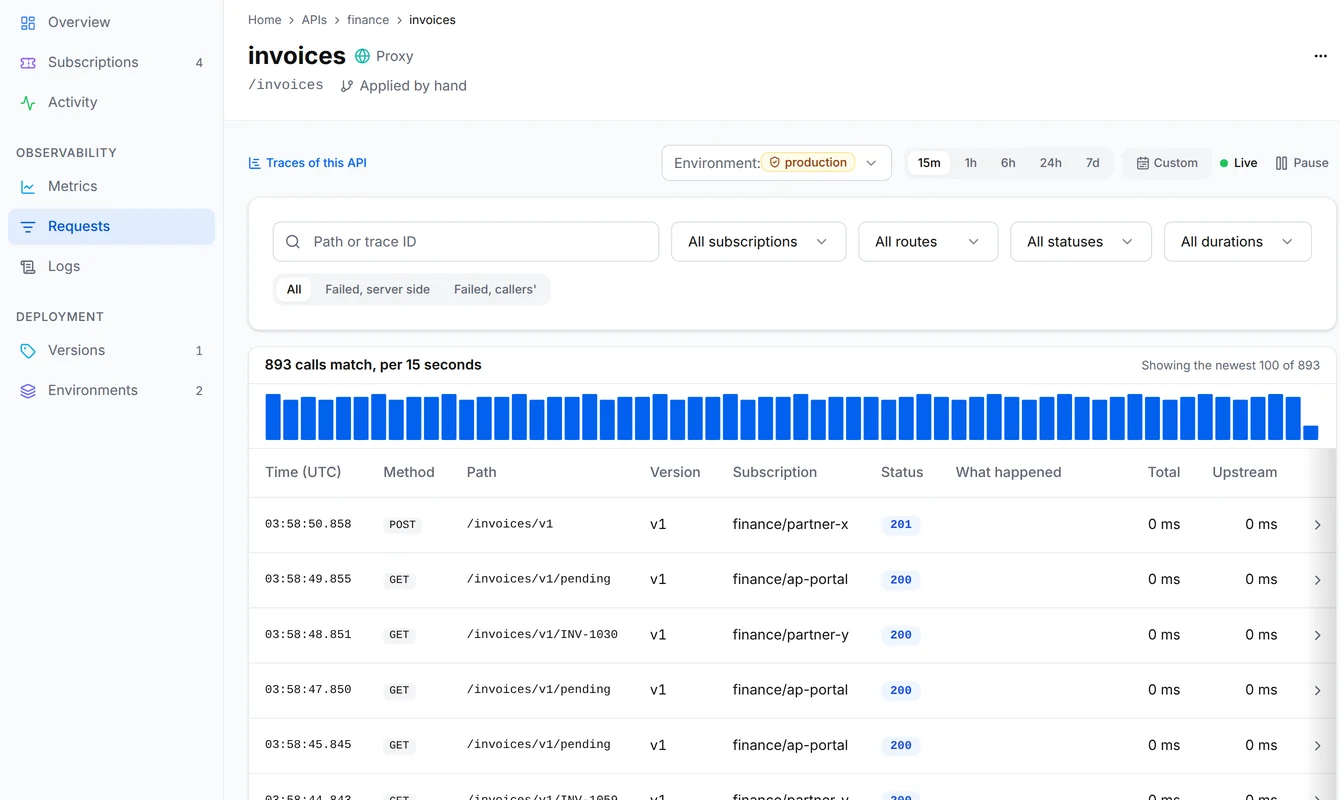Select the Failed, callers' tab

click(x=495, y=289)
